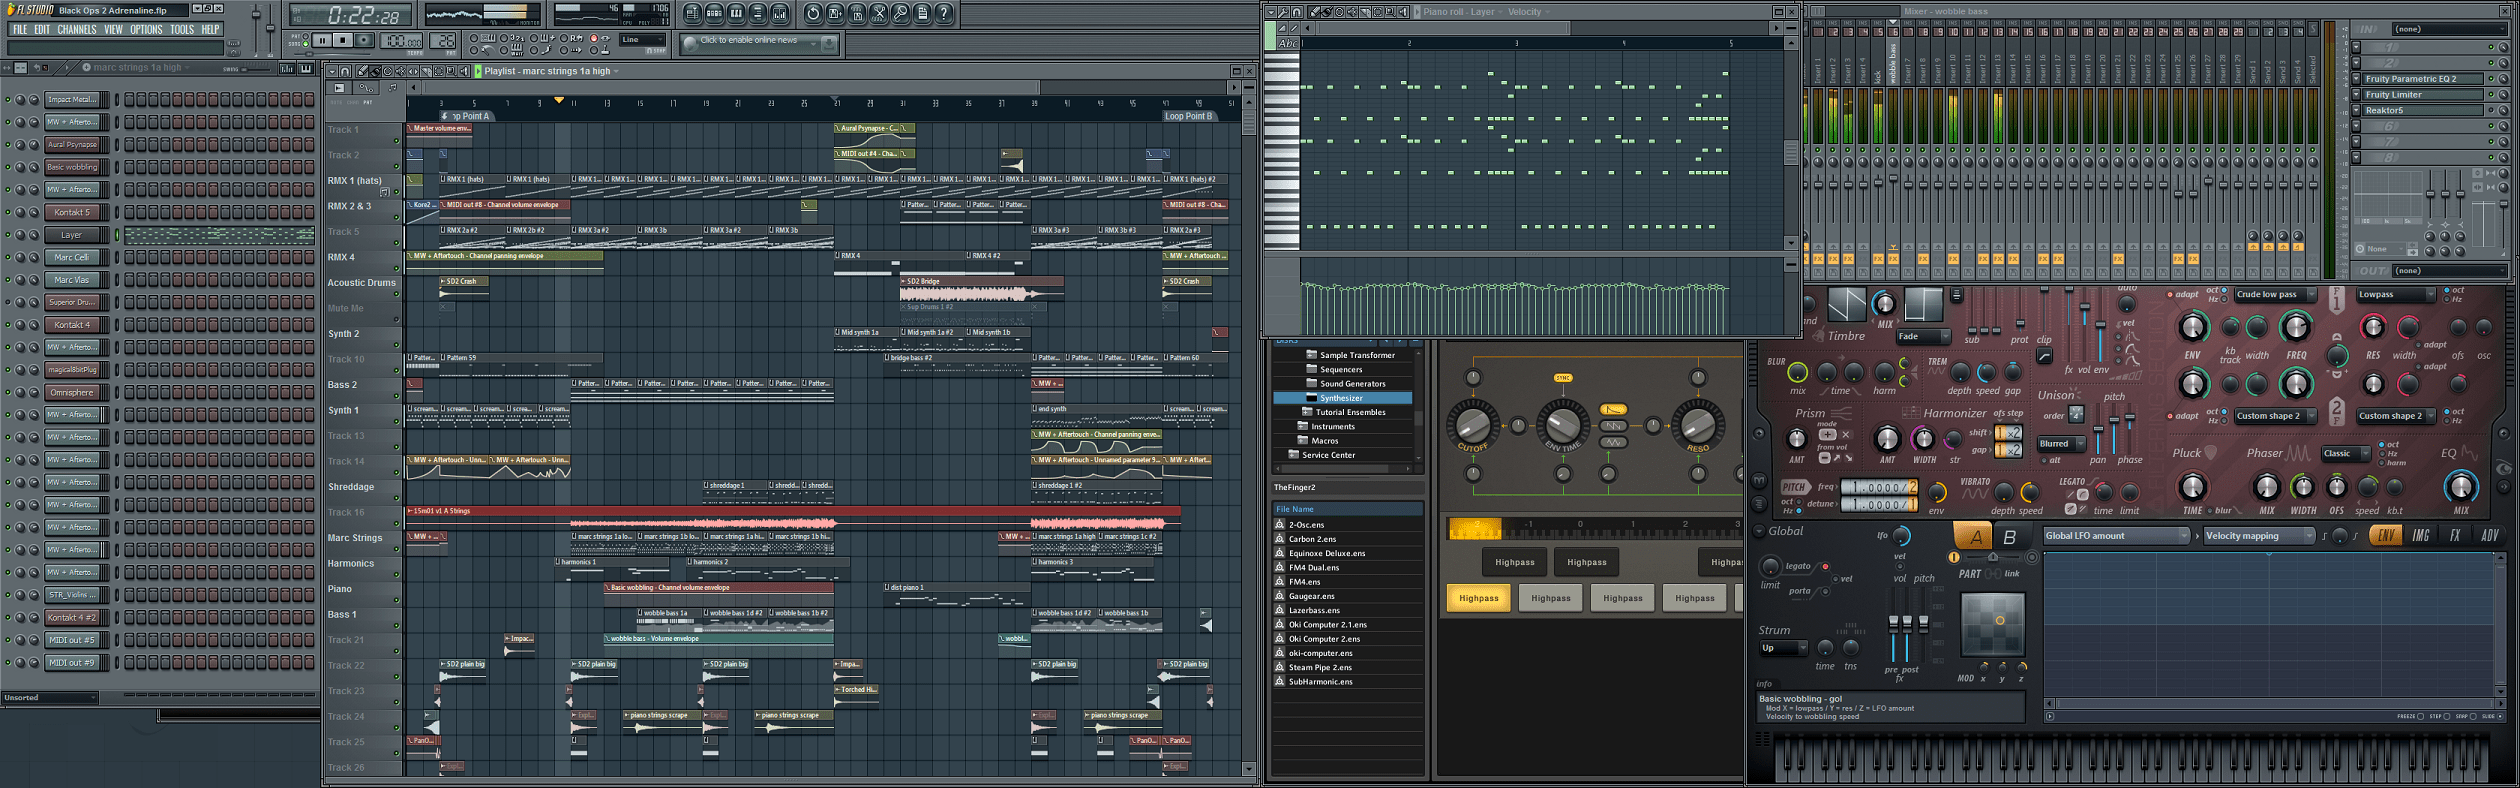The height and width of the screenshot is (788, 2520).
Task: Pause playback in transport panel
Action: pyautogui.click(x=322, y=40)
